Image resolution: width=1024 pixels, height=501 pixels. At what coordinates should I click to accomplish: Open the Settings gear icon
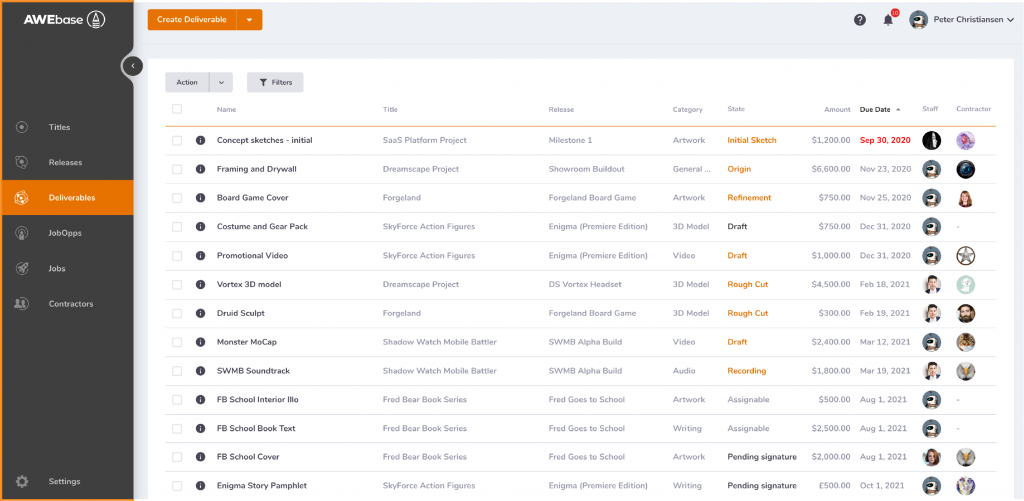(x=22, y=481)
